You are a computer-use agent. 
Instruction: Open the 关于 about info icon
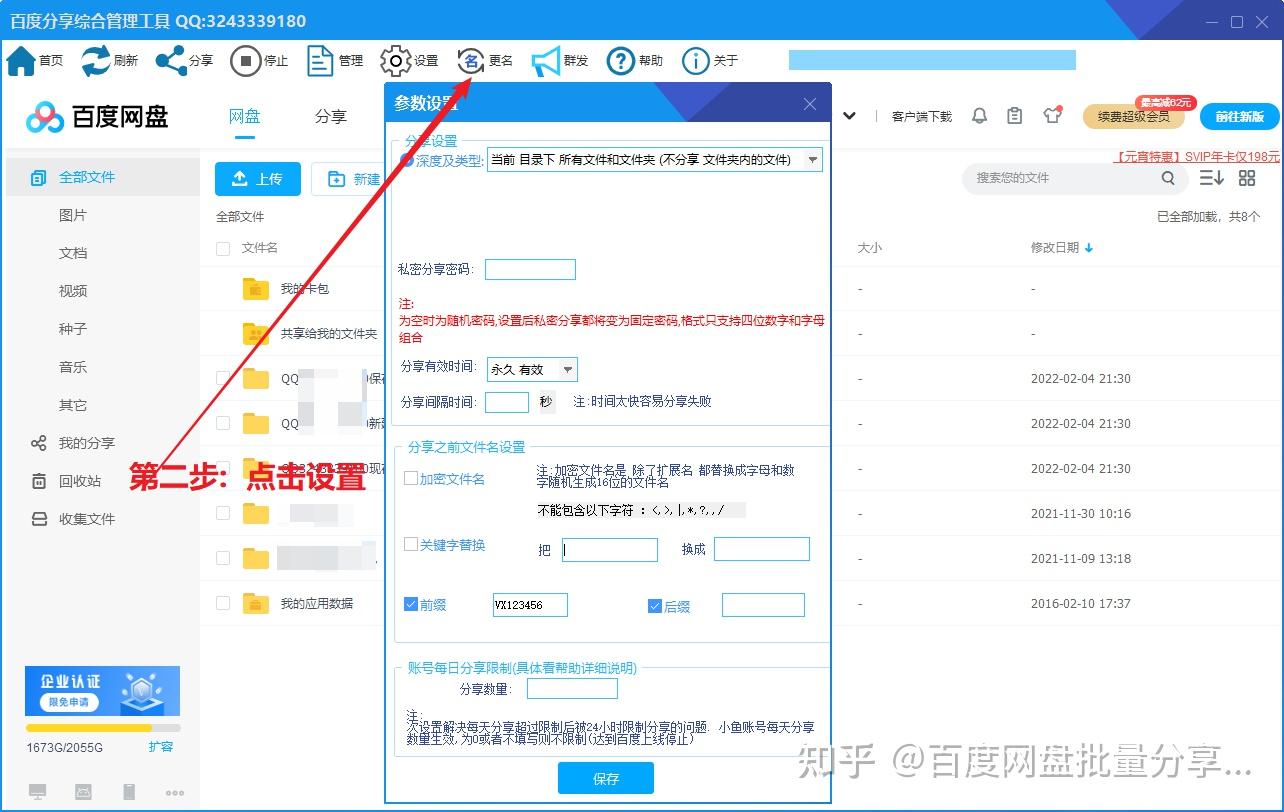point(696,61)
